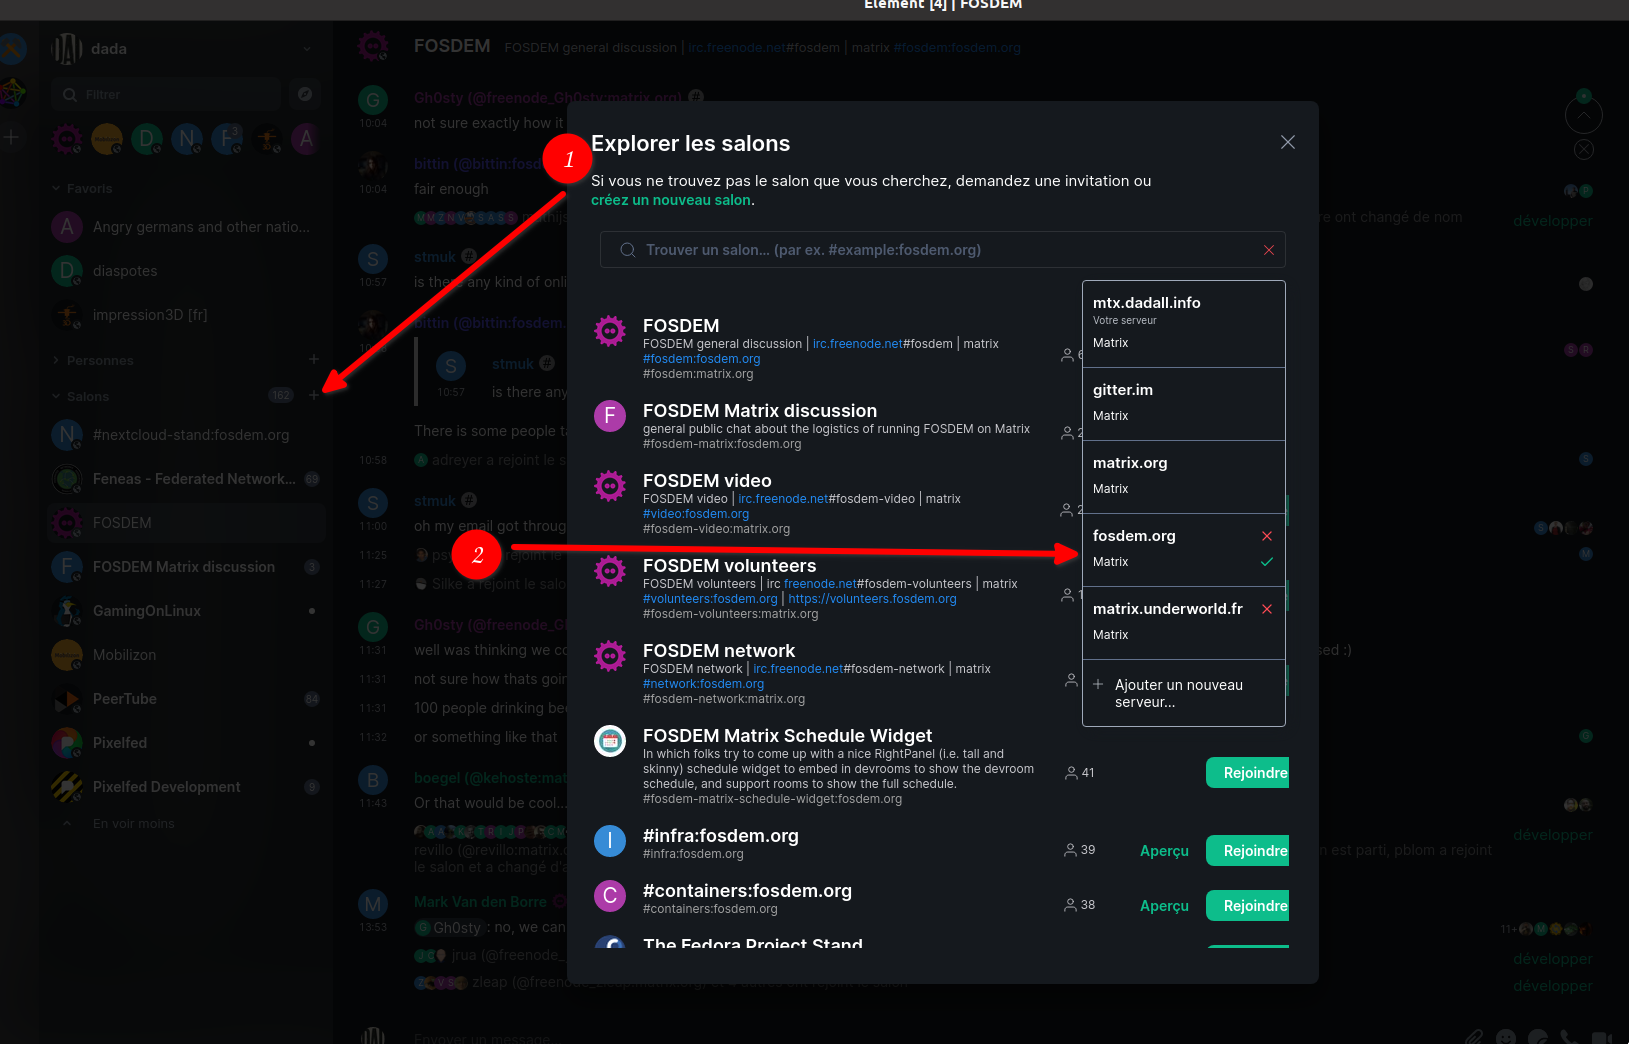Add a room with Salons plus icon

point(314,395)
